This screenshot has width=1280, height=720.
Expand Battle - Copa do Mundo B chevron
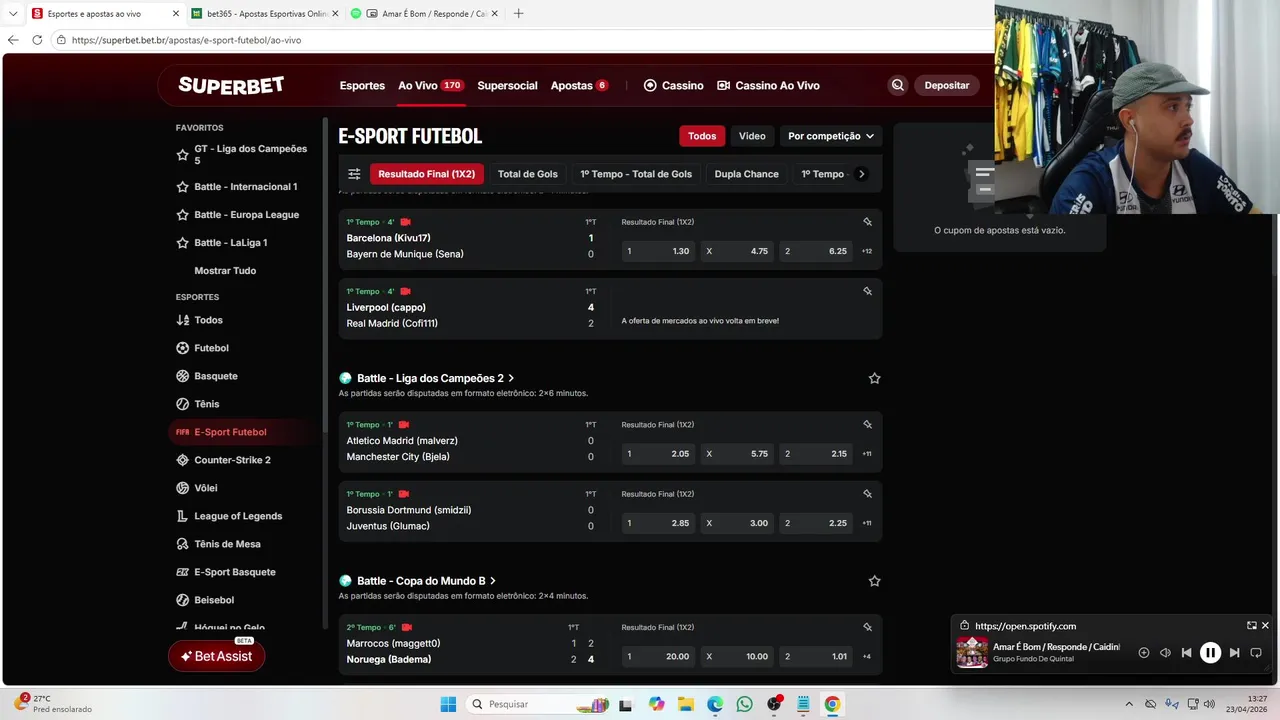pos(493,581)
